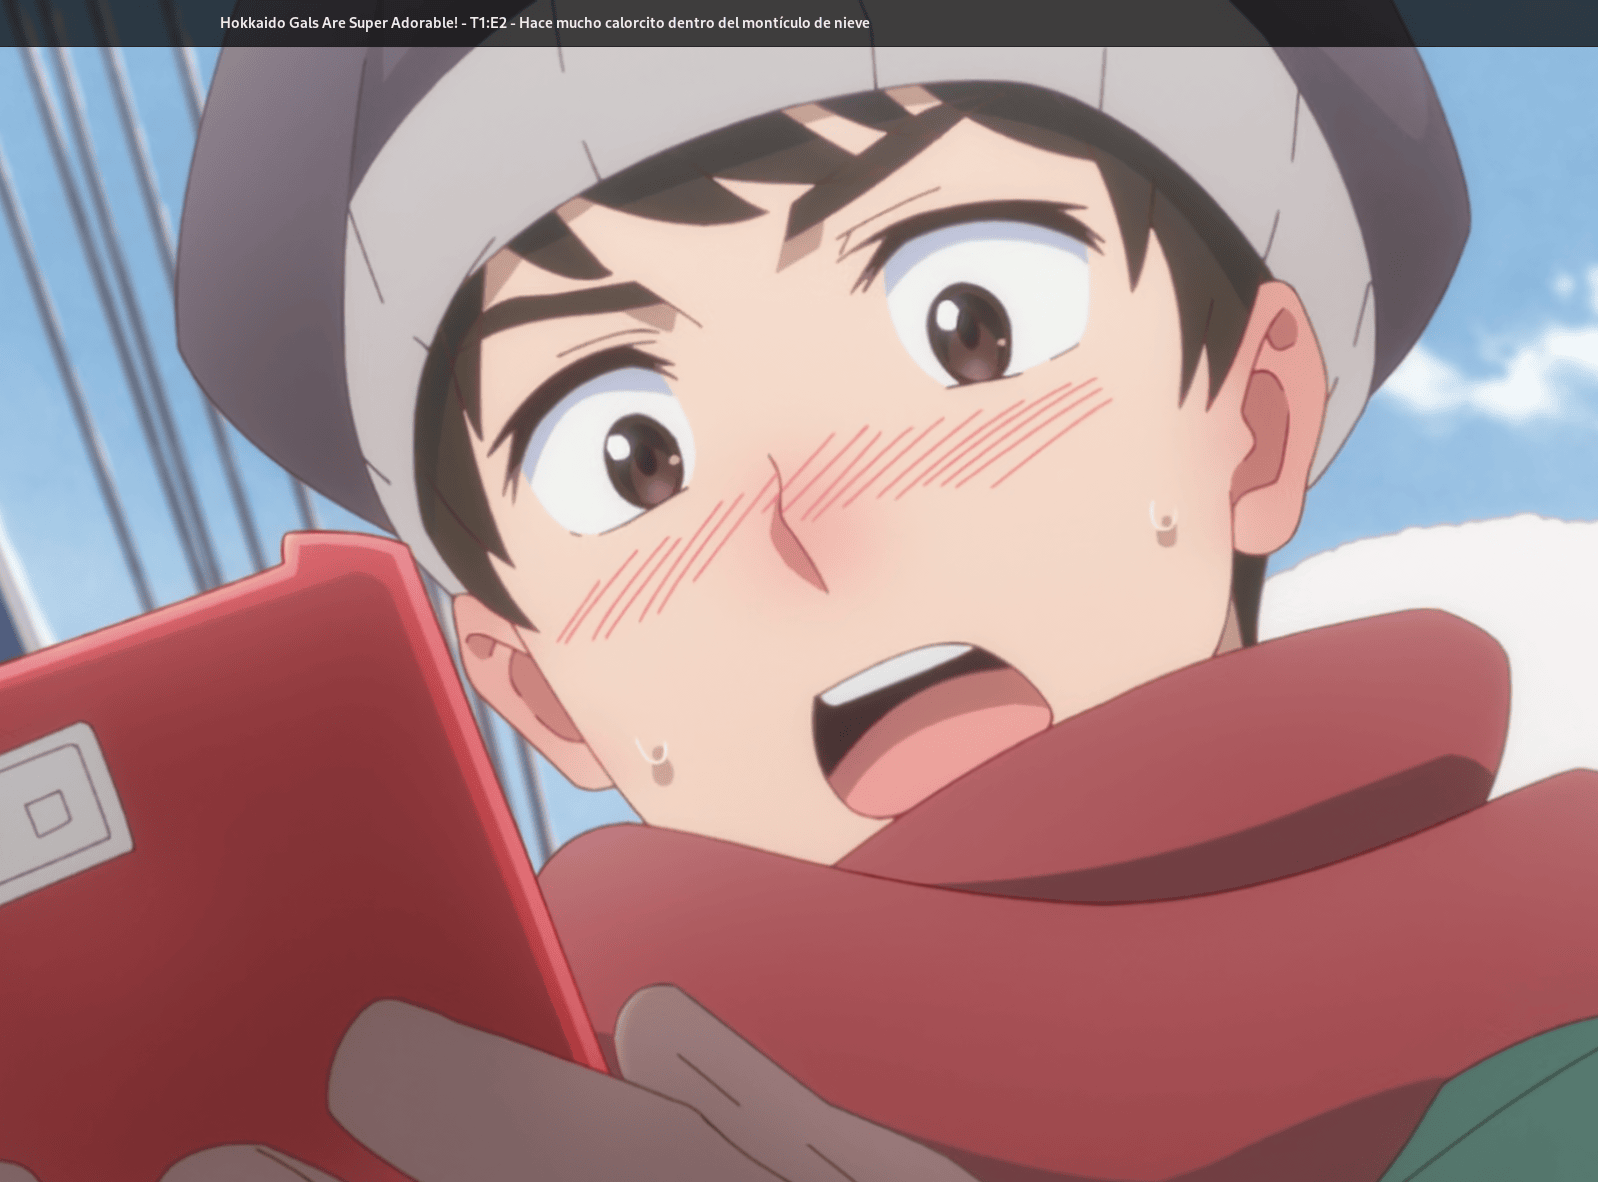Click the camera lens on the red phone
Viewport: 1598px width, 1182px height.
coord(47,813)
